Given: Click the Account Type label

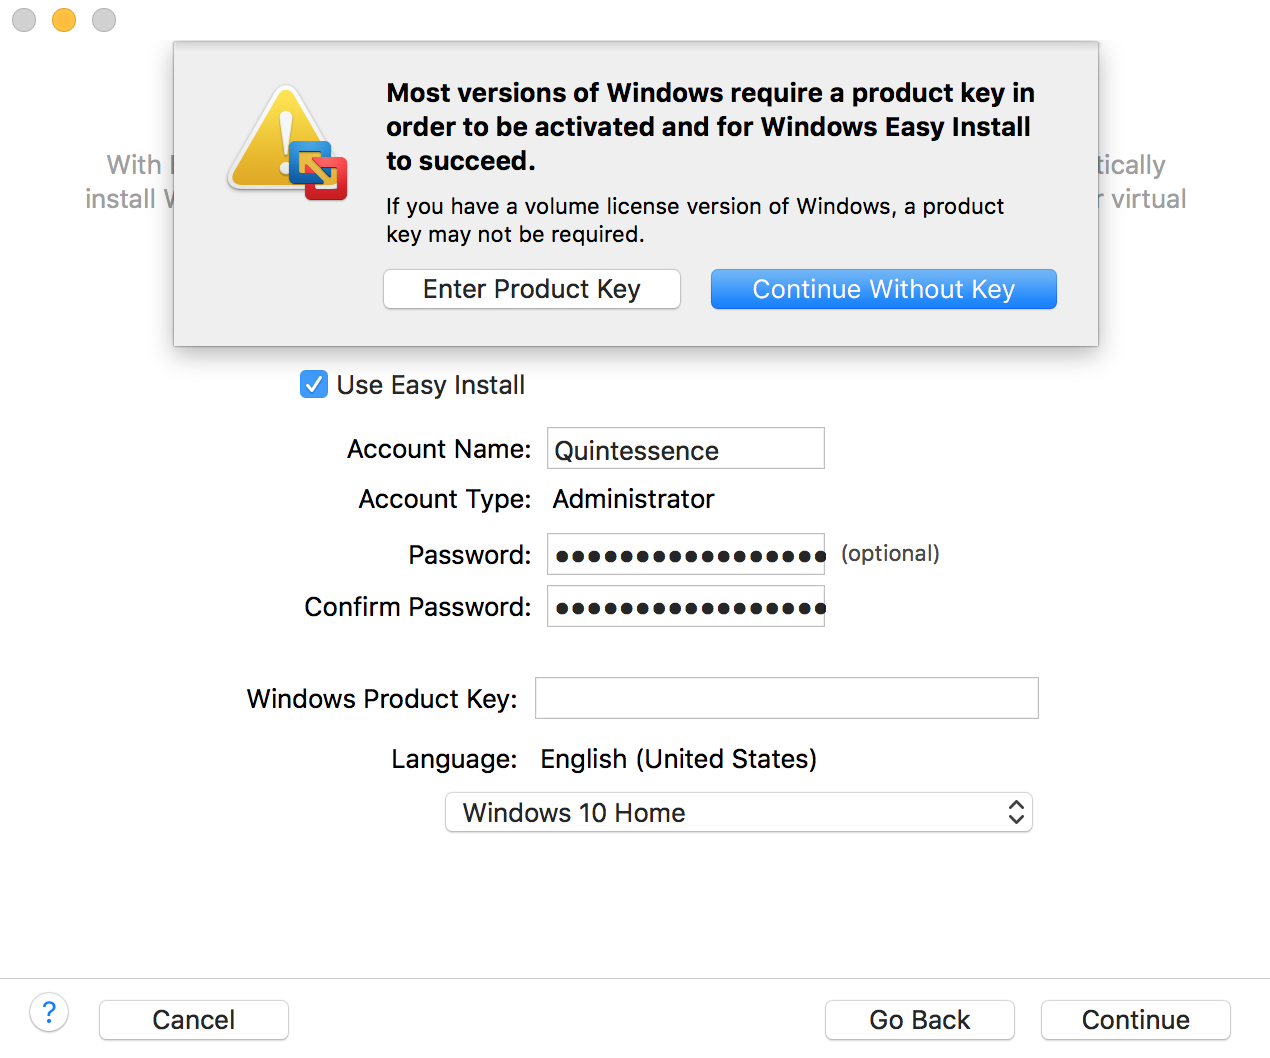Looking at the screenshot, I should coord(445,499).
